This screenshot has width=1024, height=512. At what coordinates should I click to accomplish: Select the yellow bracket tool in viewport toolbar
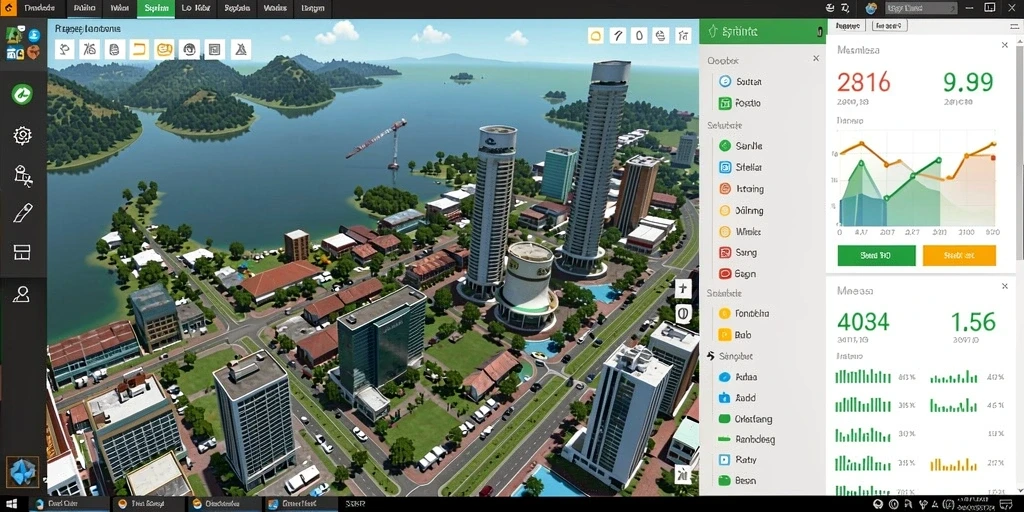click(139, 49)
